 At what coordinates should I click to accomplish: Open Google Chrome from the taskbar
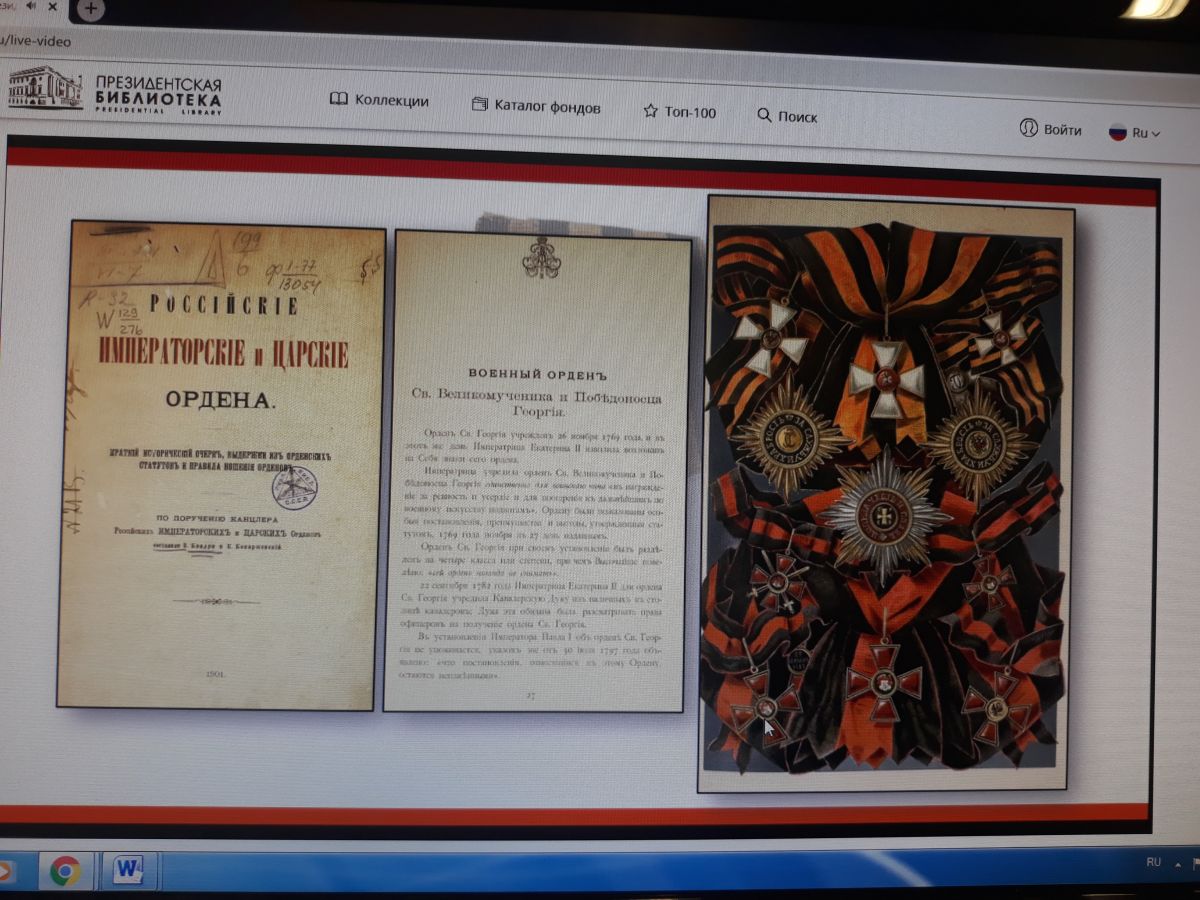tap(65, 870)
